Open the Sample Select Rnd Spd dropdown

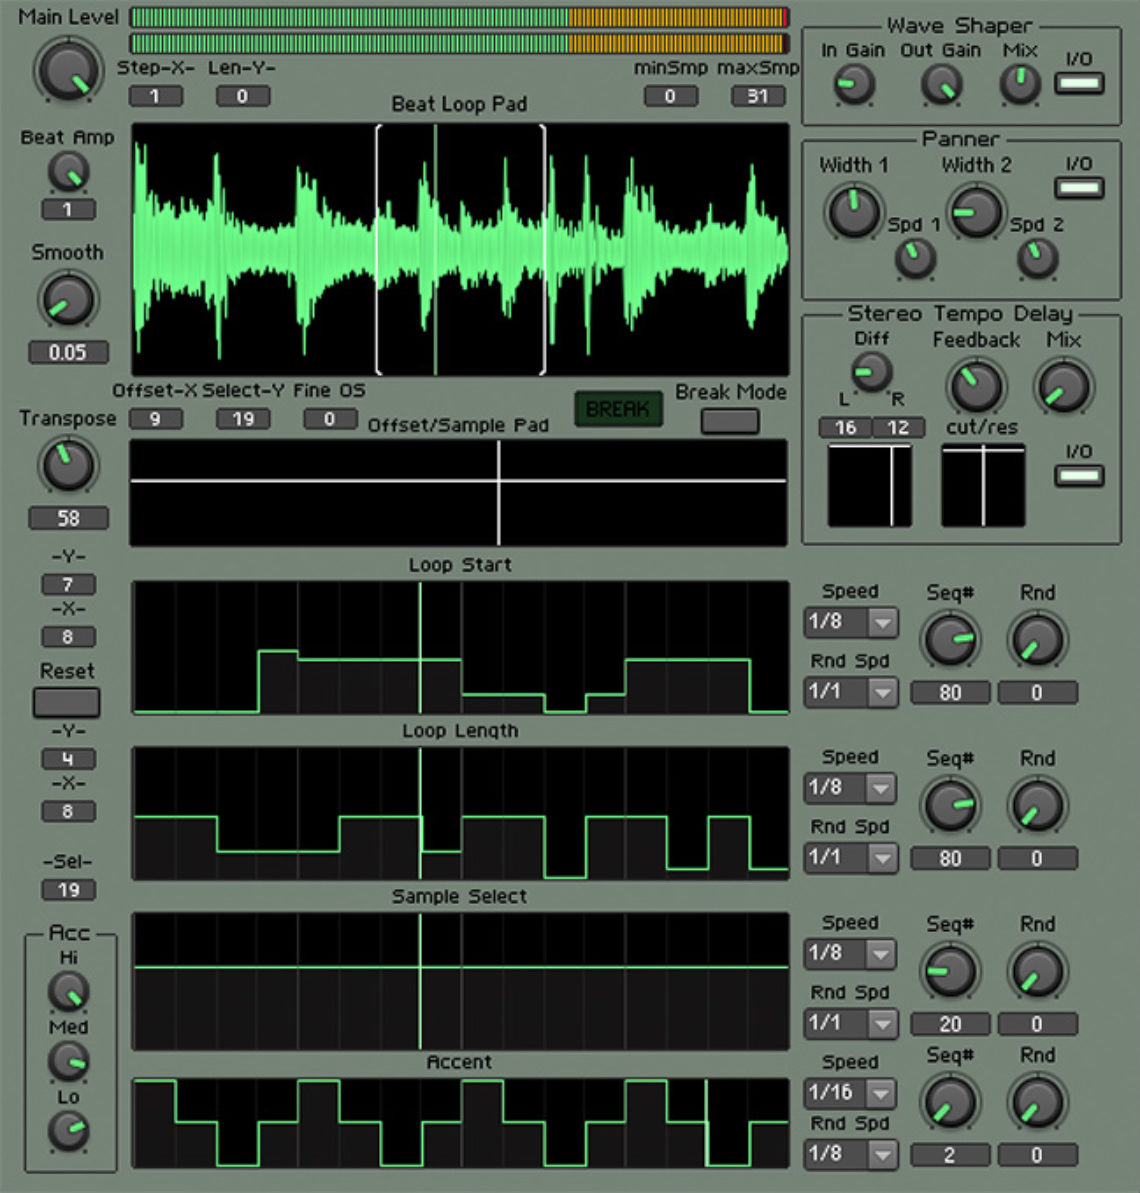click(x=852, y=1023)
